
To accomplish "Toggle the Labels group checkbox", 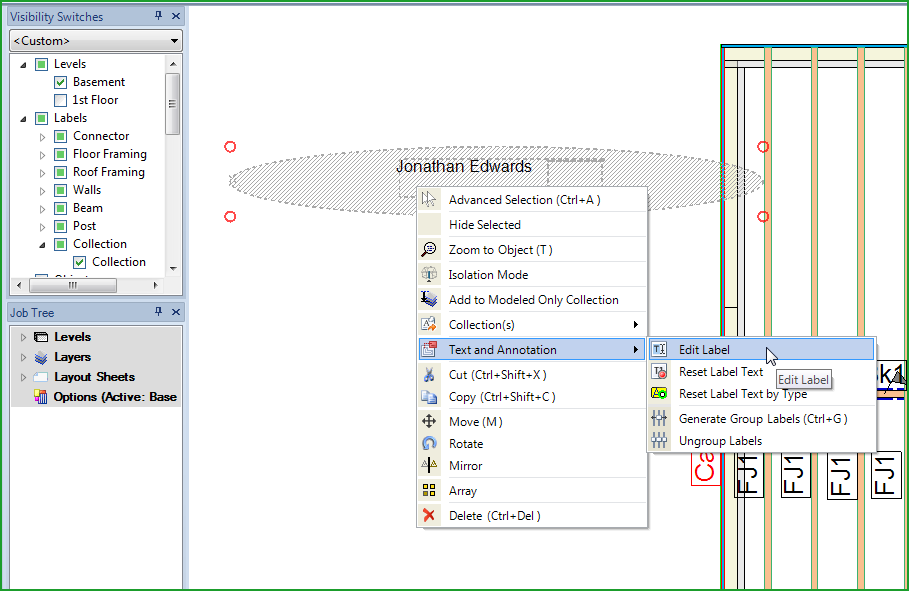I will click(42, 118).
